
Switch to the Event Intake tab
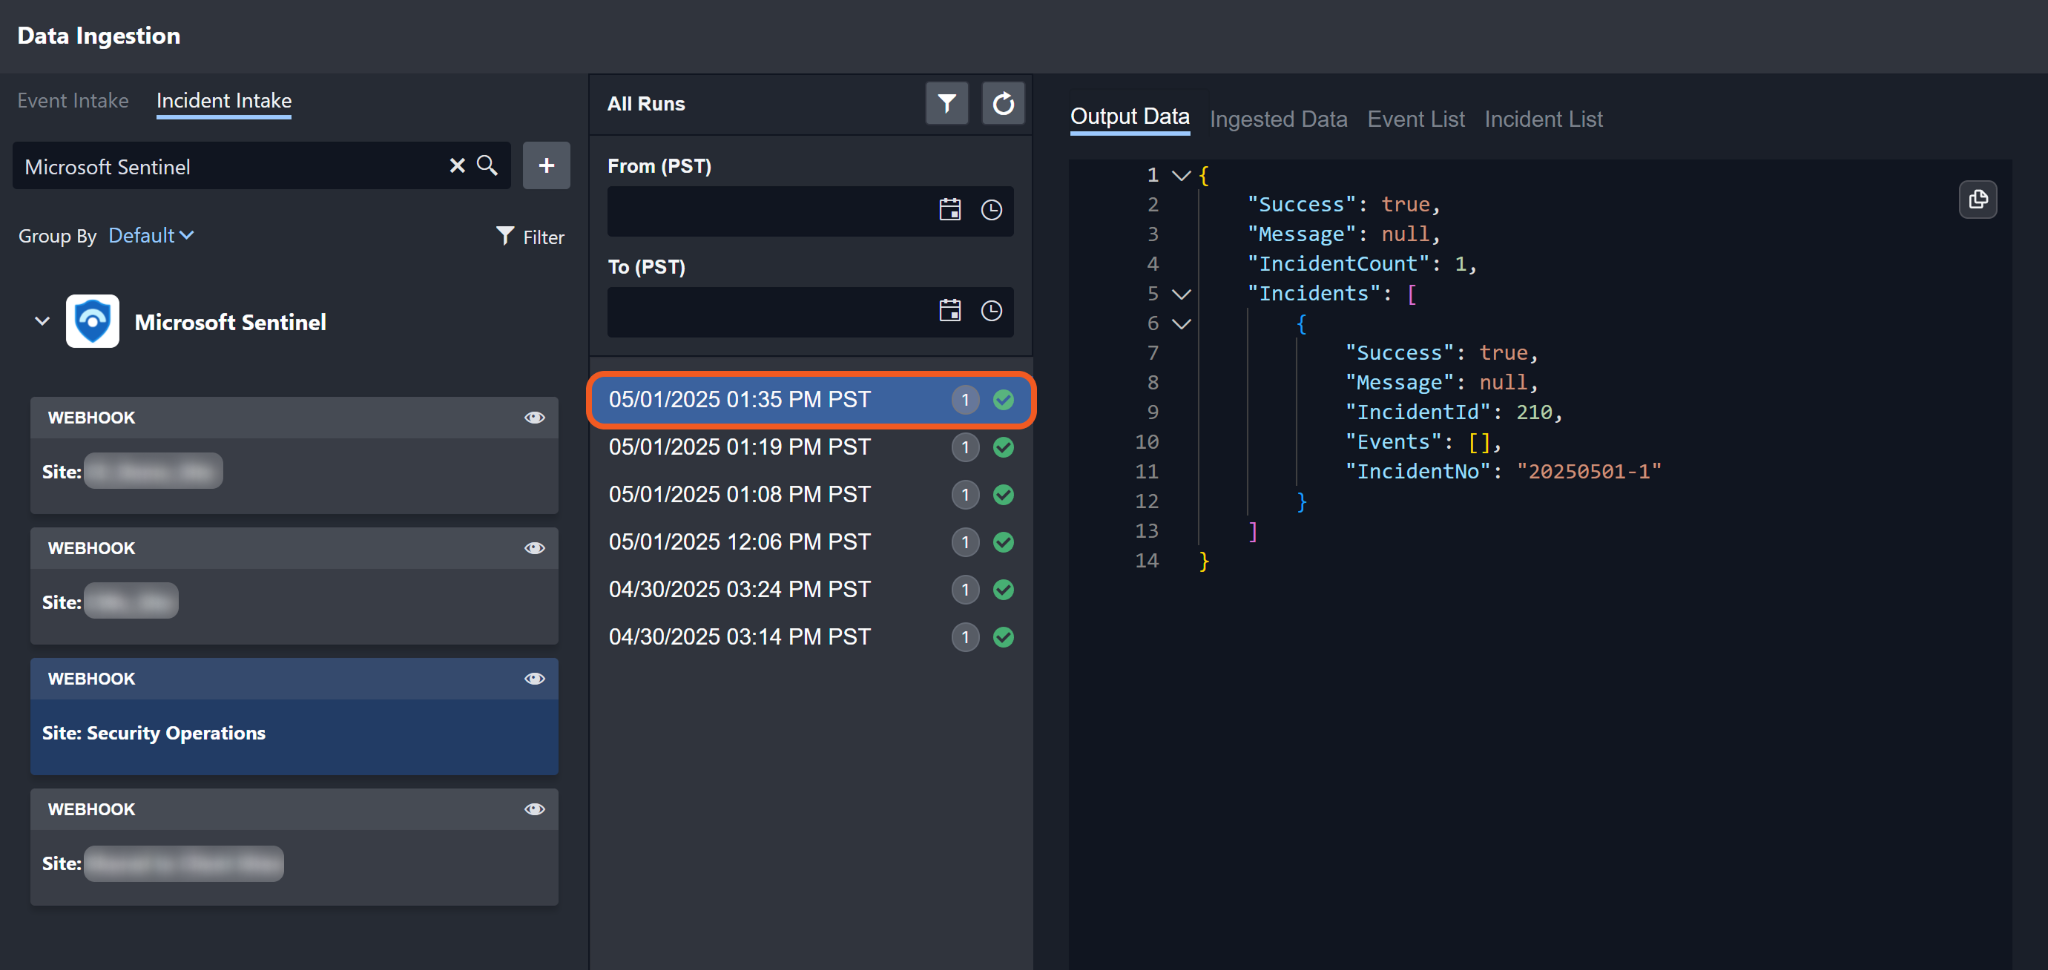point(73,101)
